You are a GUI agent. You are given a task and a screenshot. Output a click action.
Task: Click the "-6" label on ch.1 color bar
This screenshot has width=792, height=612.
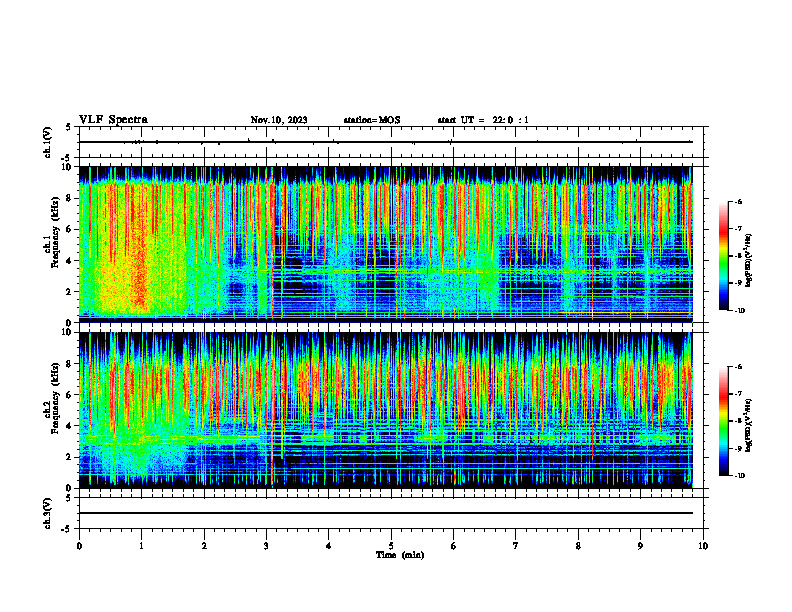point(738,202)
